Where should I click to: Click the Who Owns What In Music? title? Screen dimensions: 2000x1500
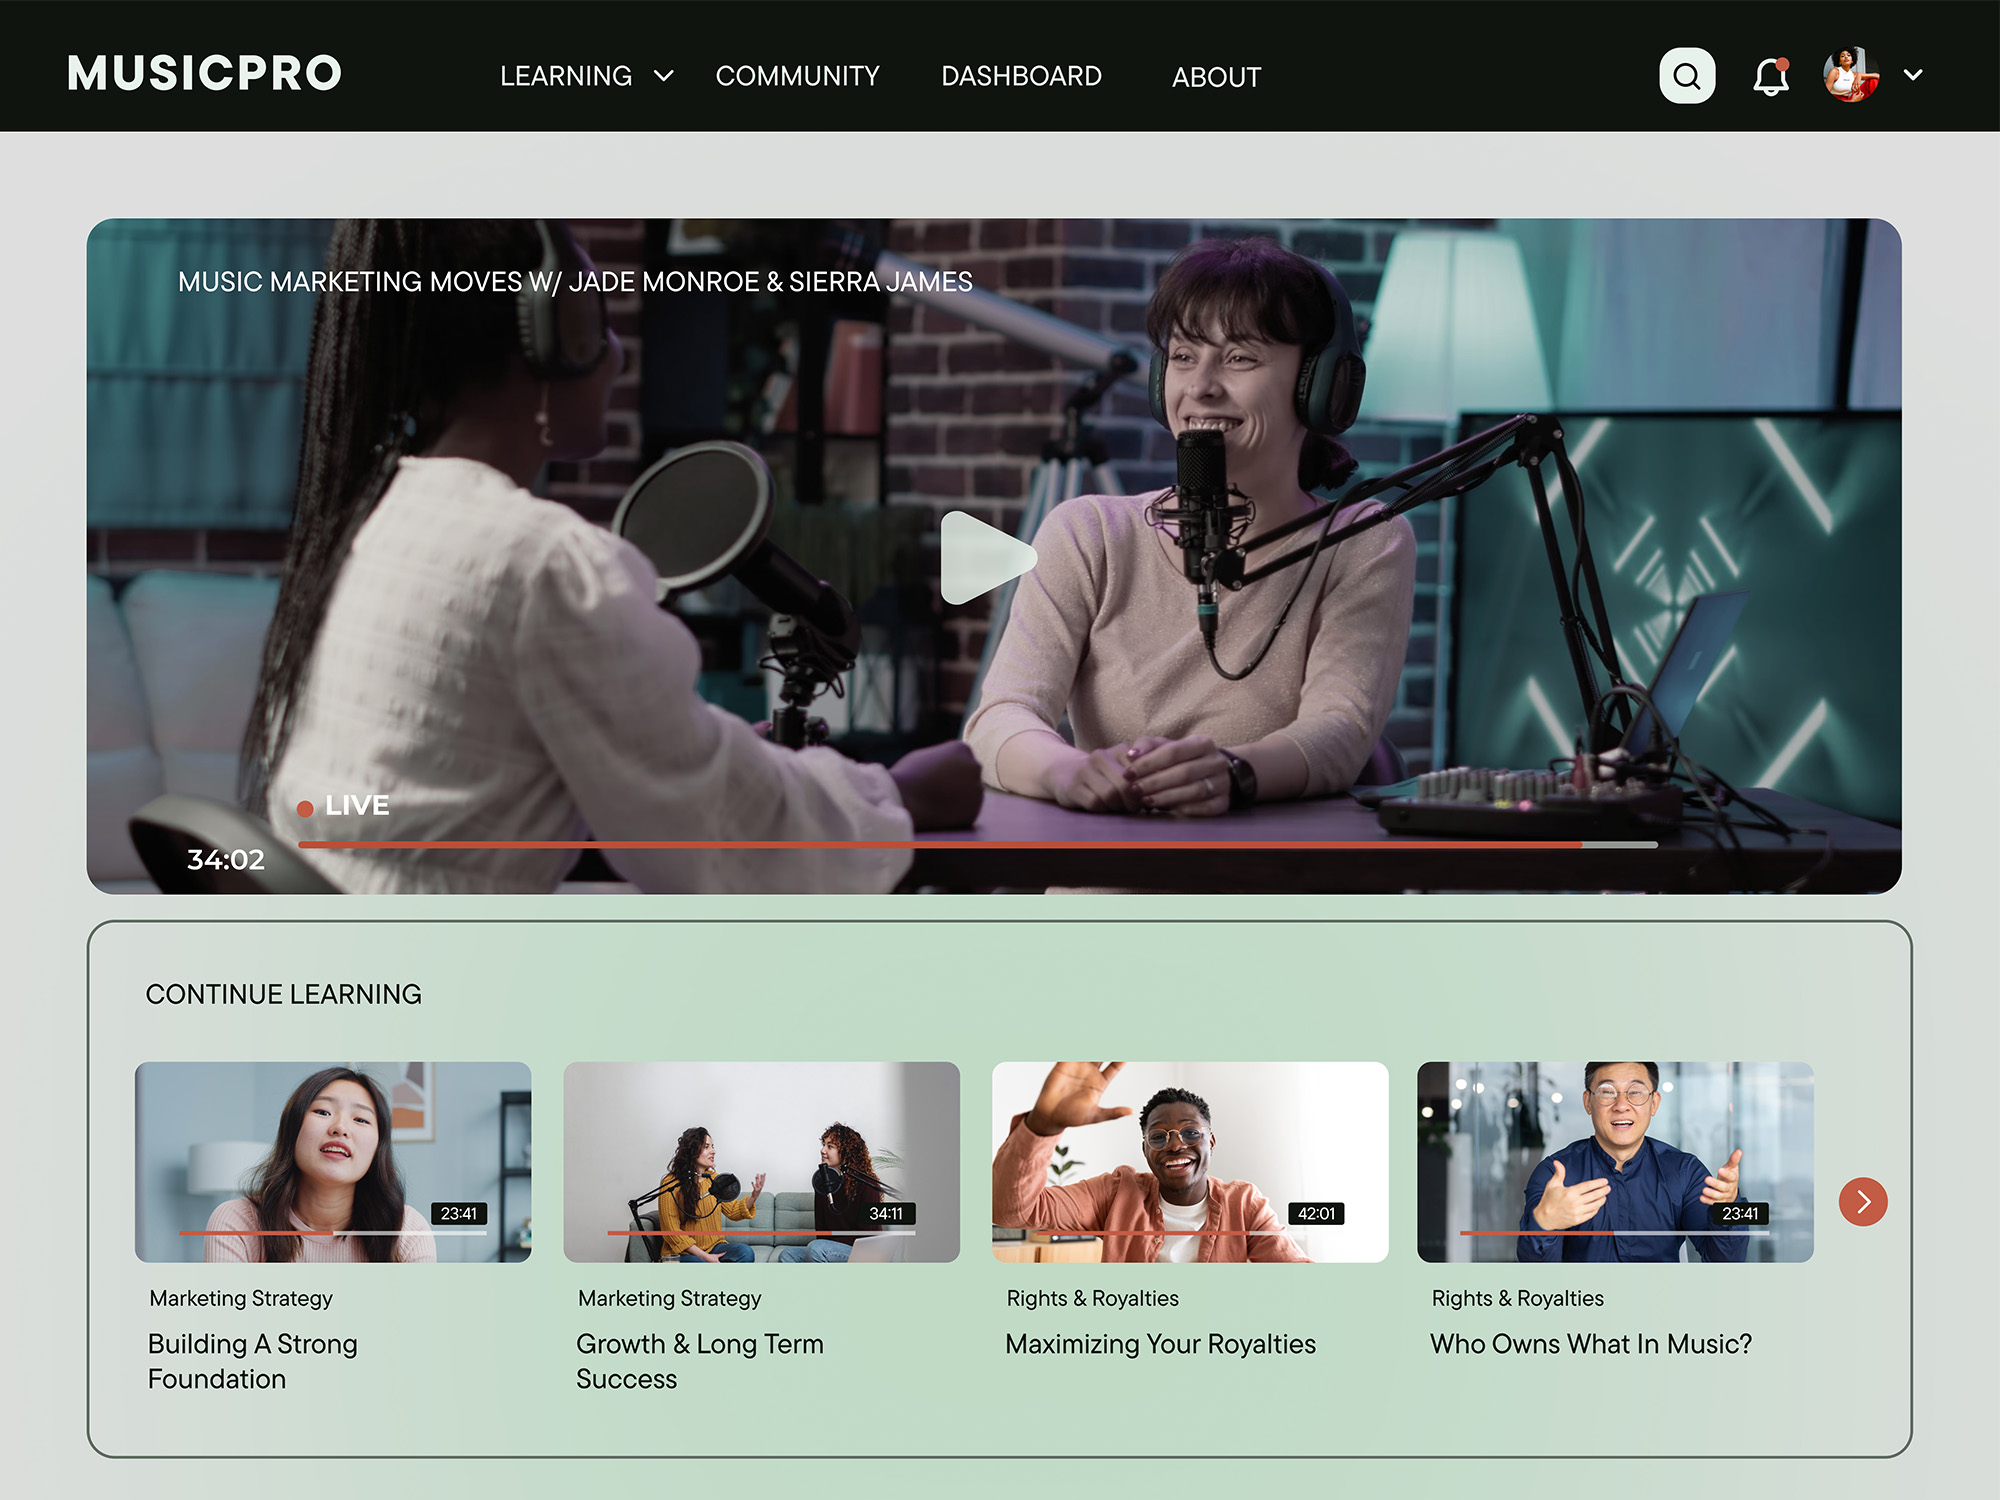point(1590,1344)
